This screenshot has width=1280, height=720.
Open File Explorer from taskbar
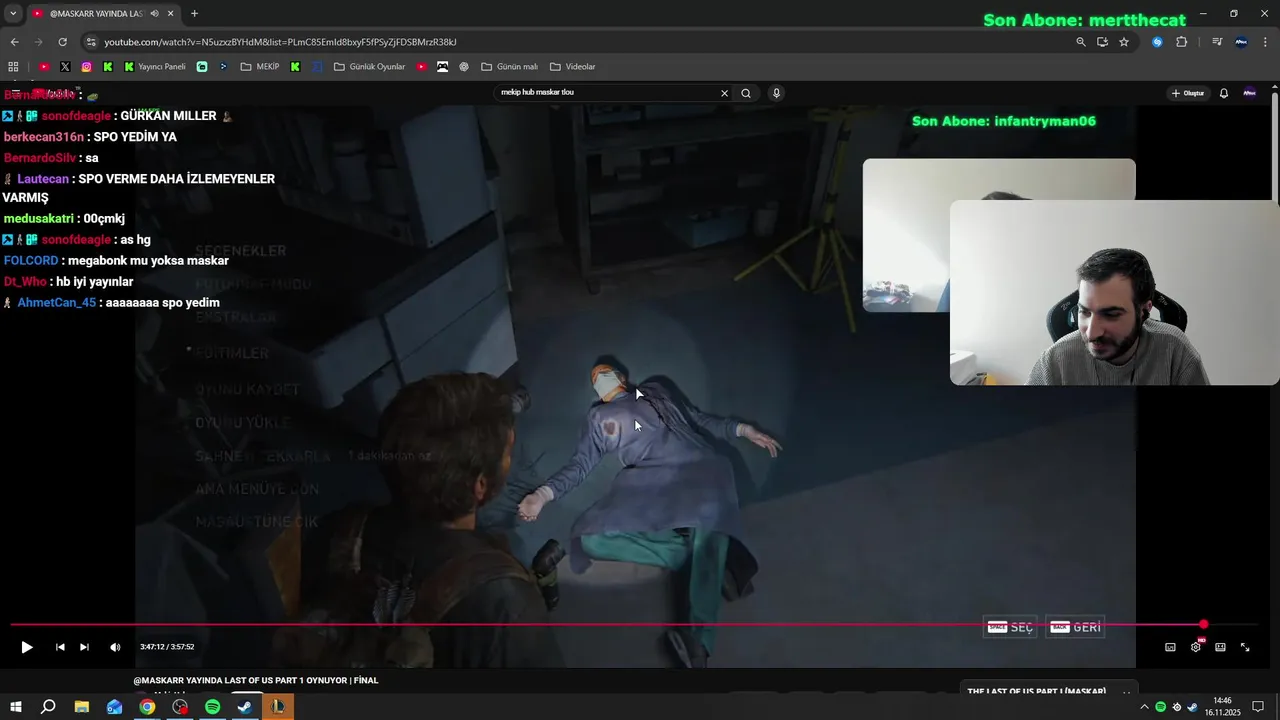82,707
